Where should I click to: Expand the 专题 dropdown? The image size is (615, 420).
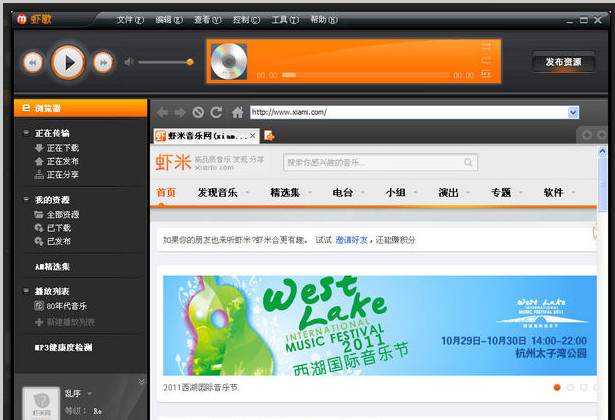point(520,193)
